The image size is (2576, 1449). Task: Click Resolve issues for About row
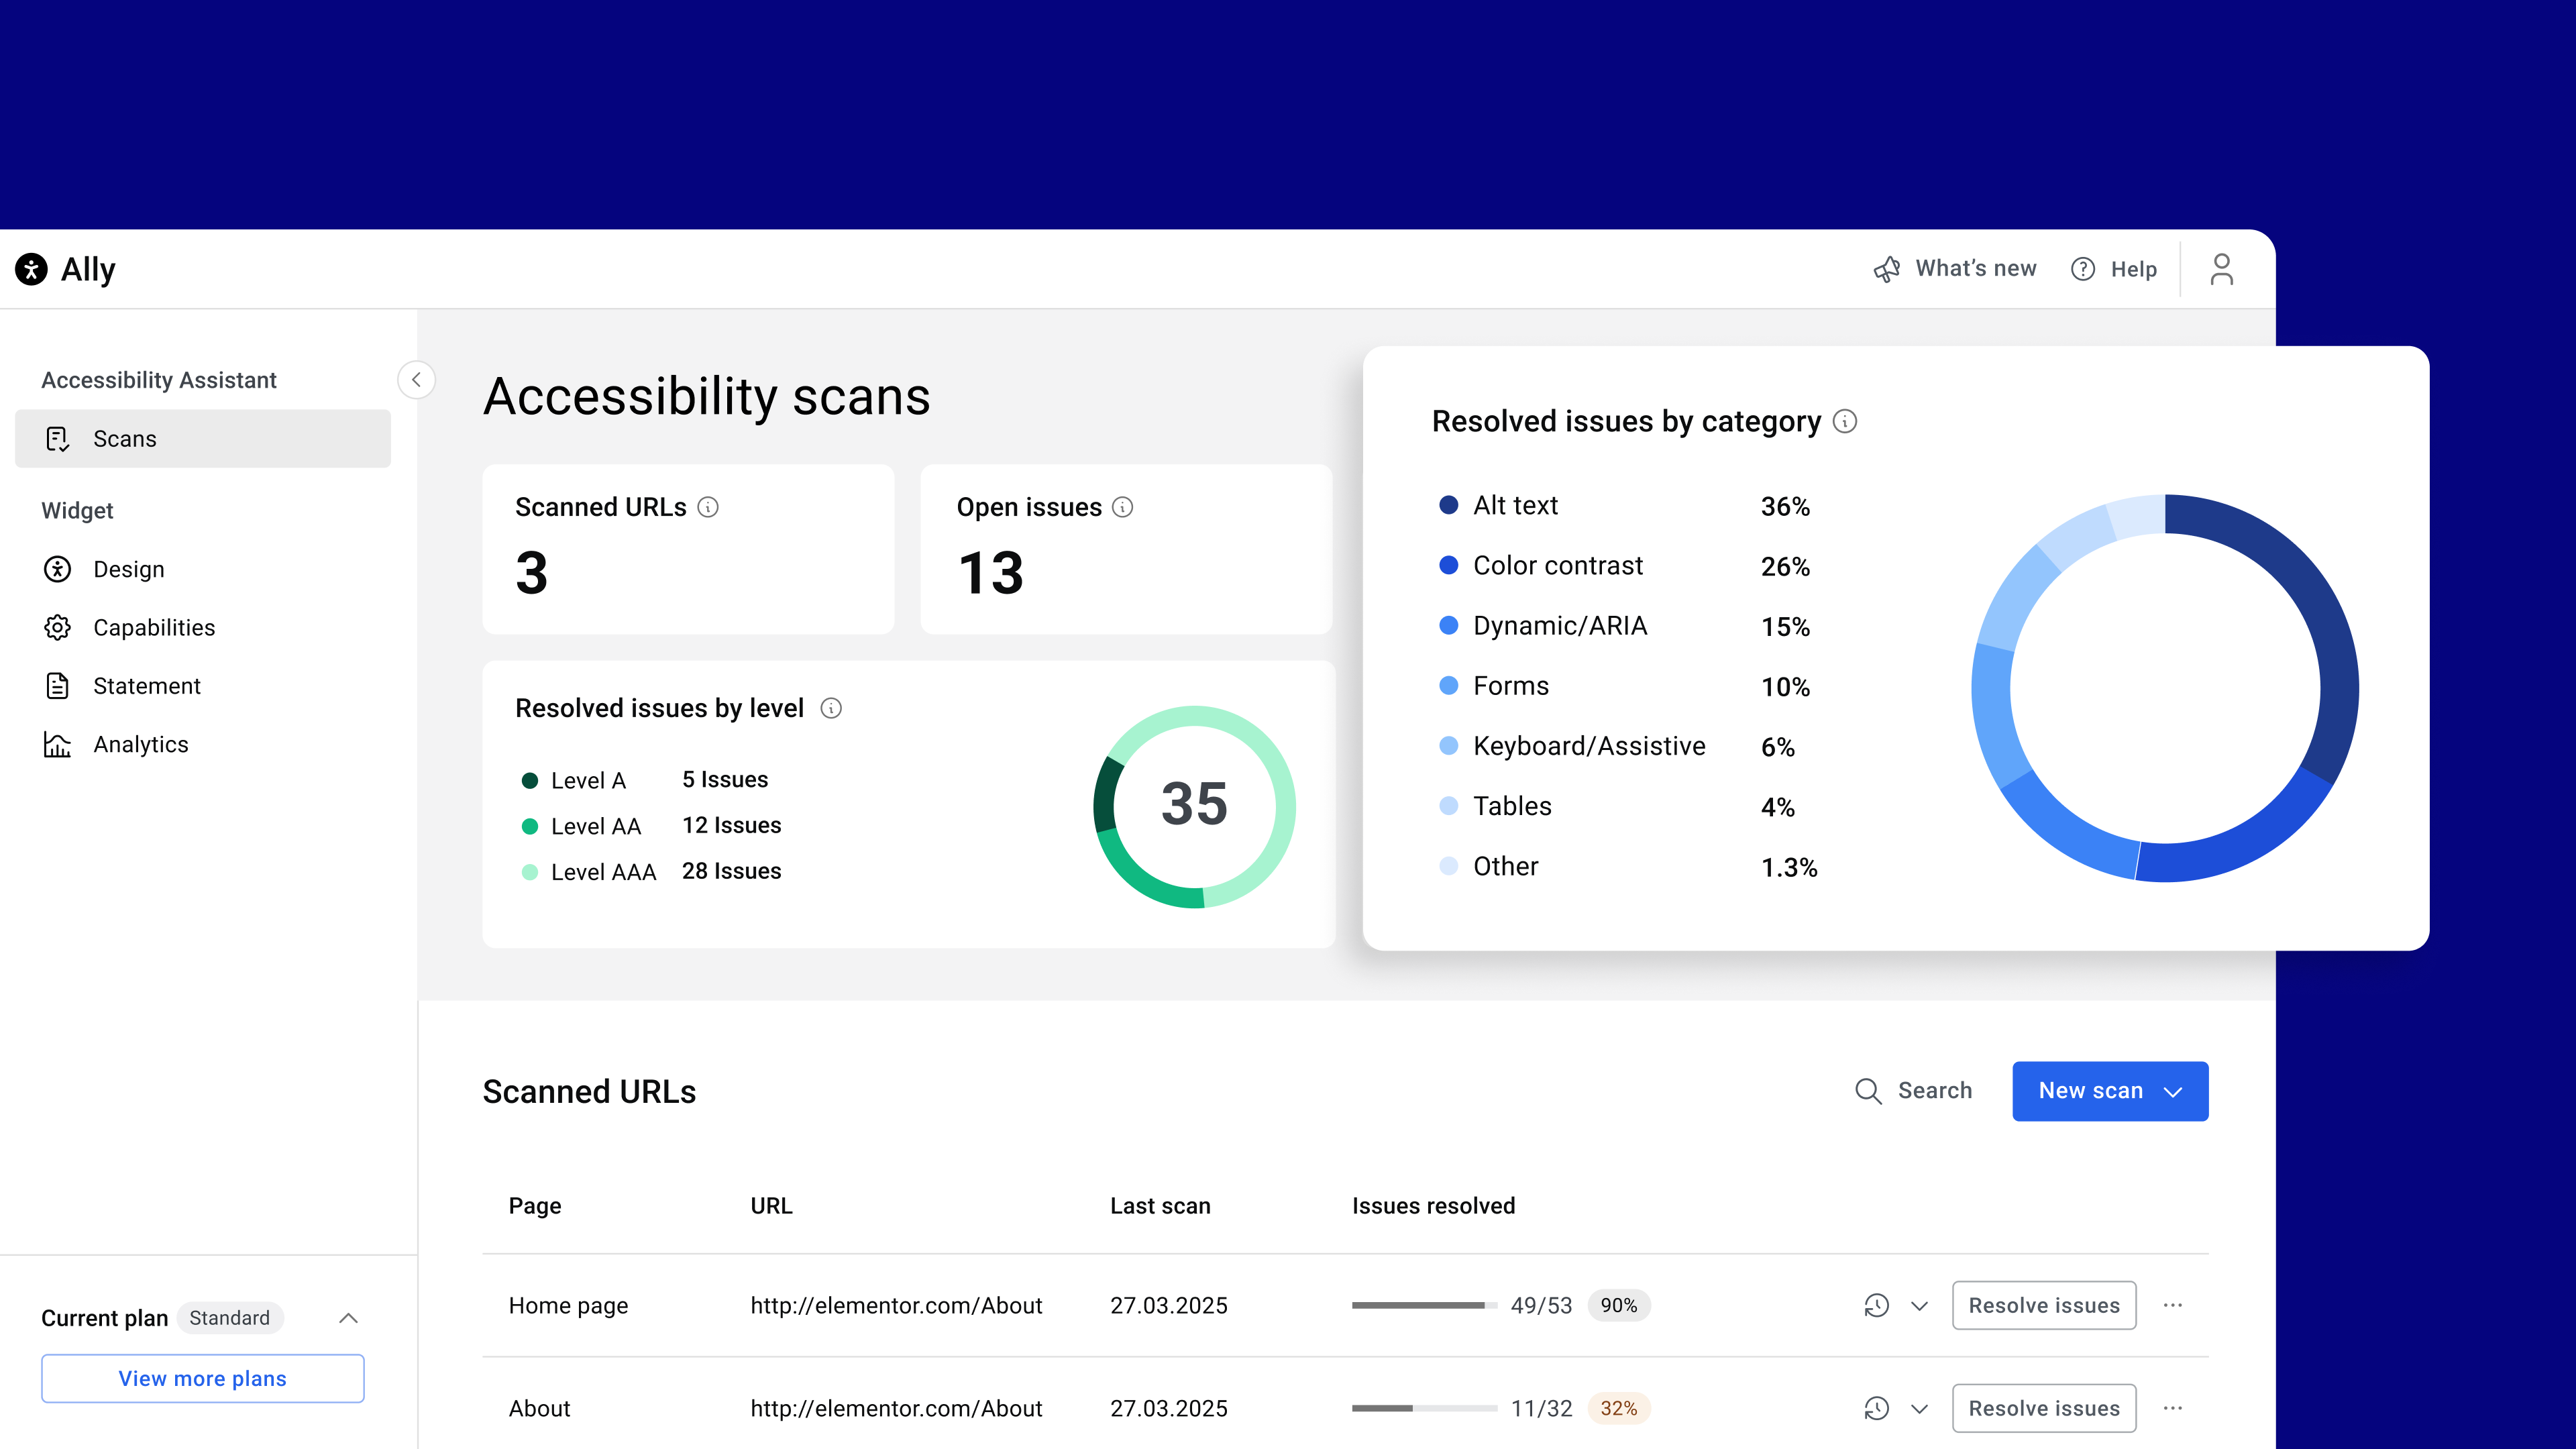pos(2043,1408)
